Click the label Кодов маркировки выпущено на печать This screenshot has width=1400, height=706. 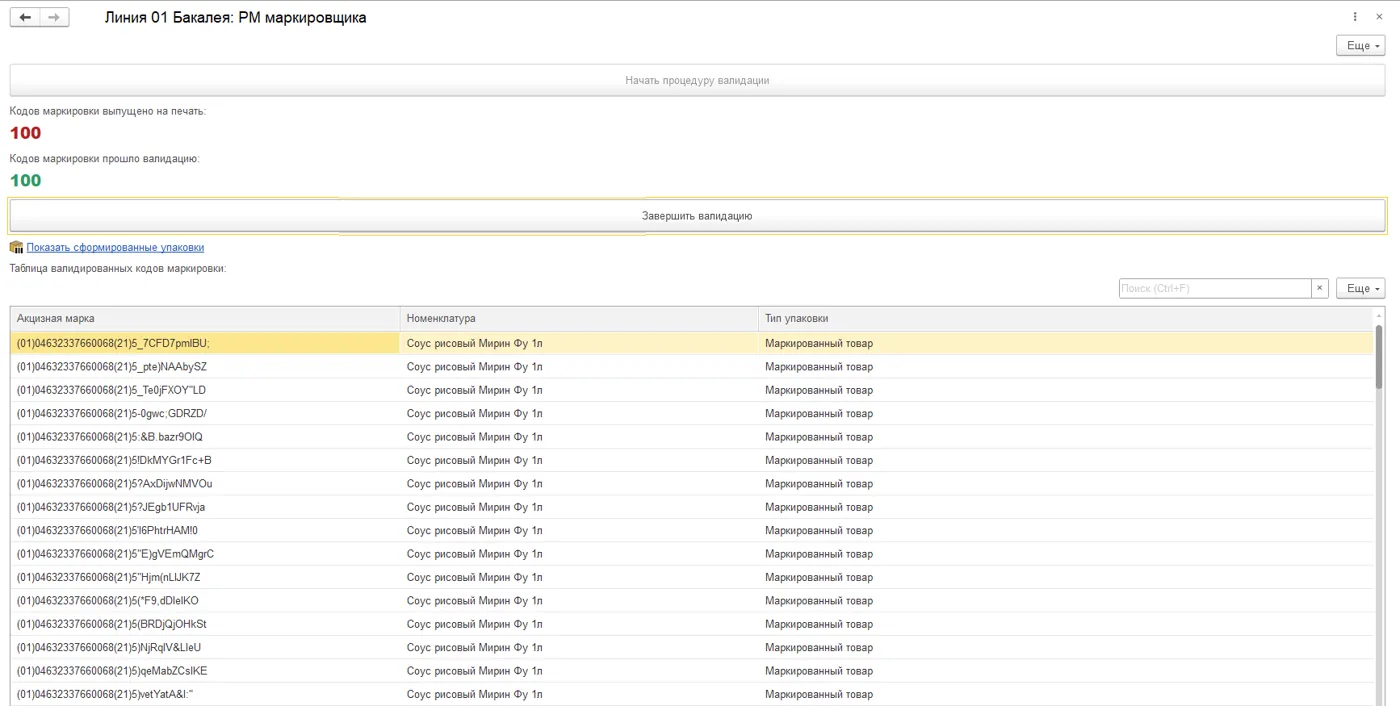(108, 111)
